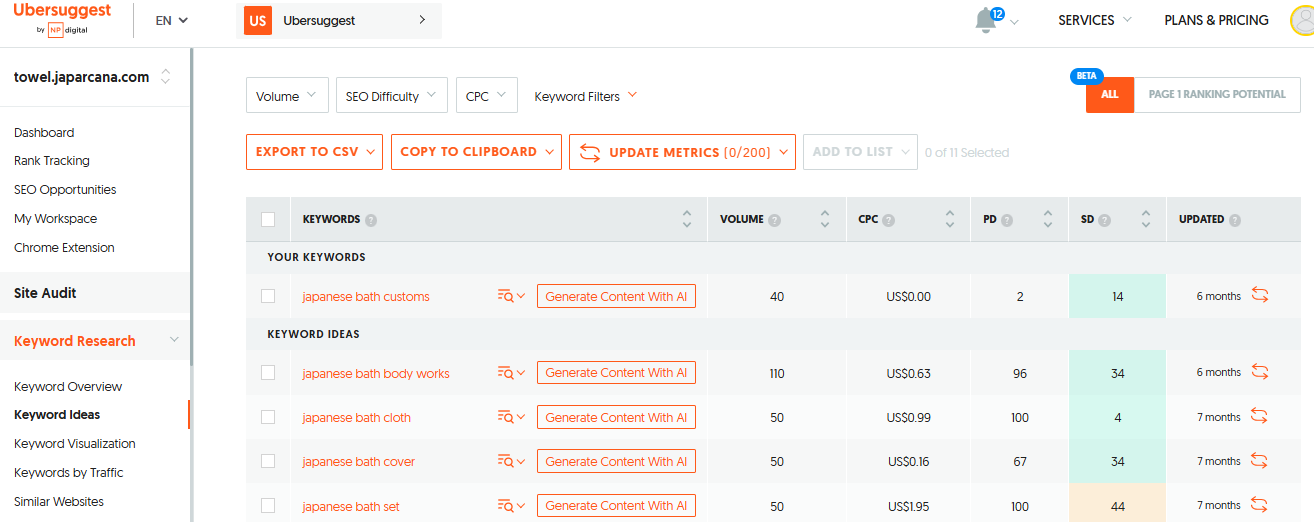This screenshot has height=522, width=1314.
Task: Click the US country flag badge
Action: [258, 20]
